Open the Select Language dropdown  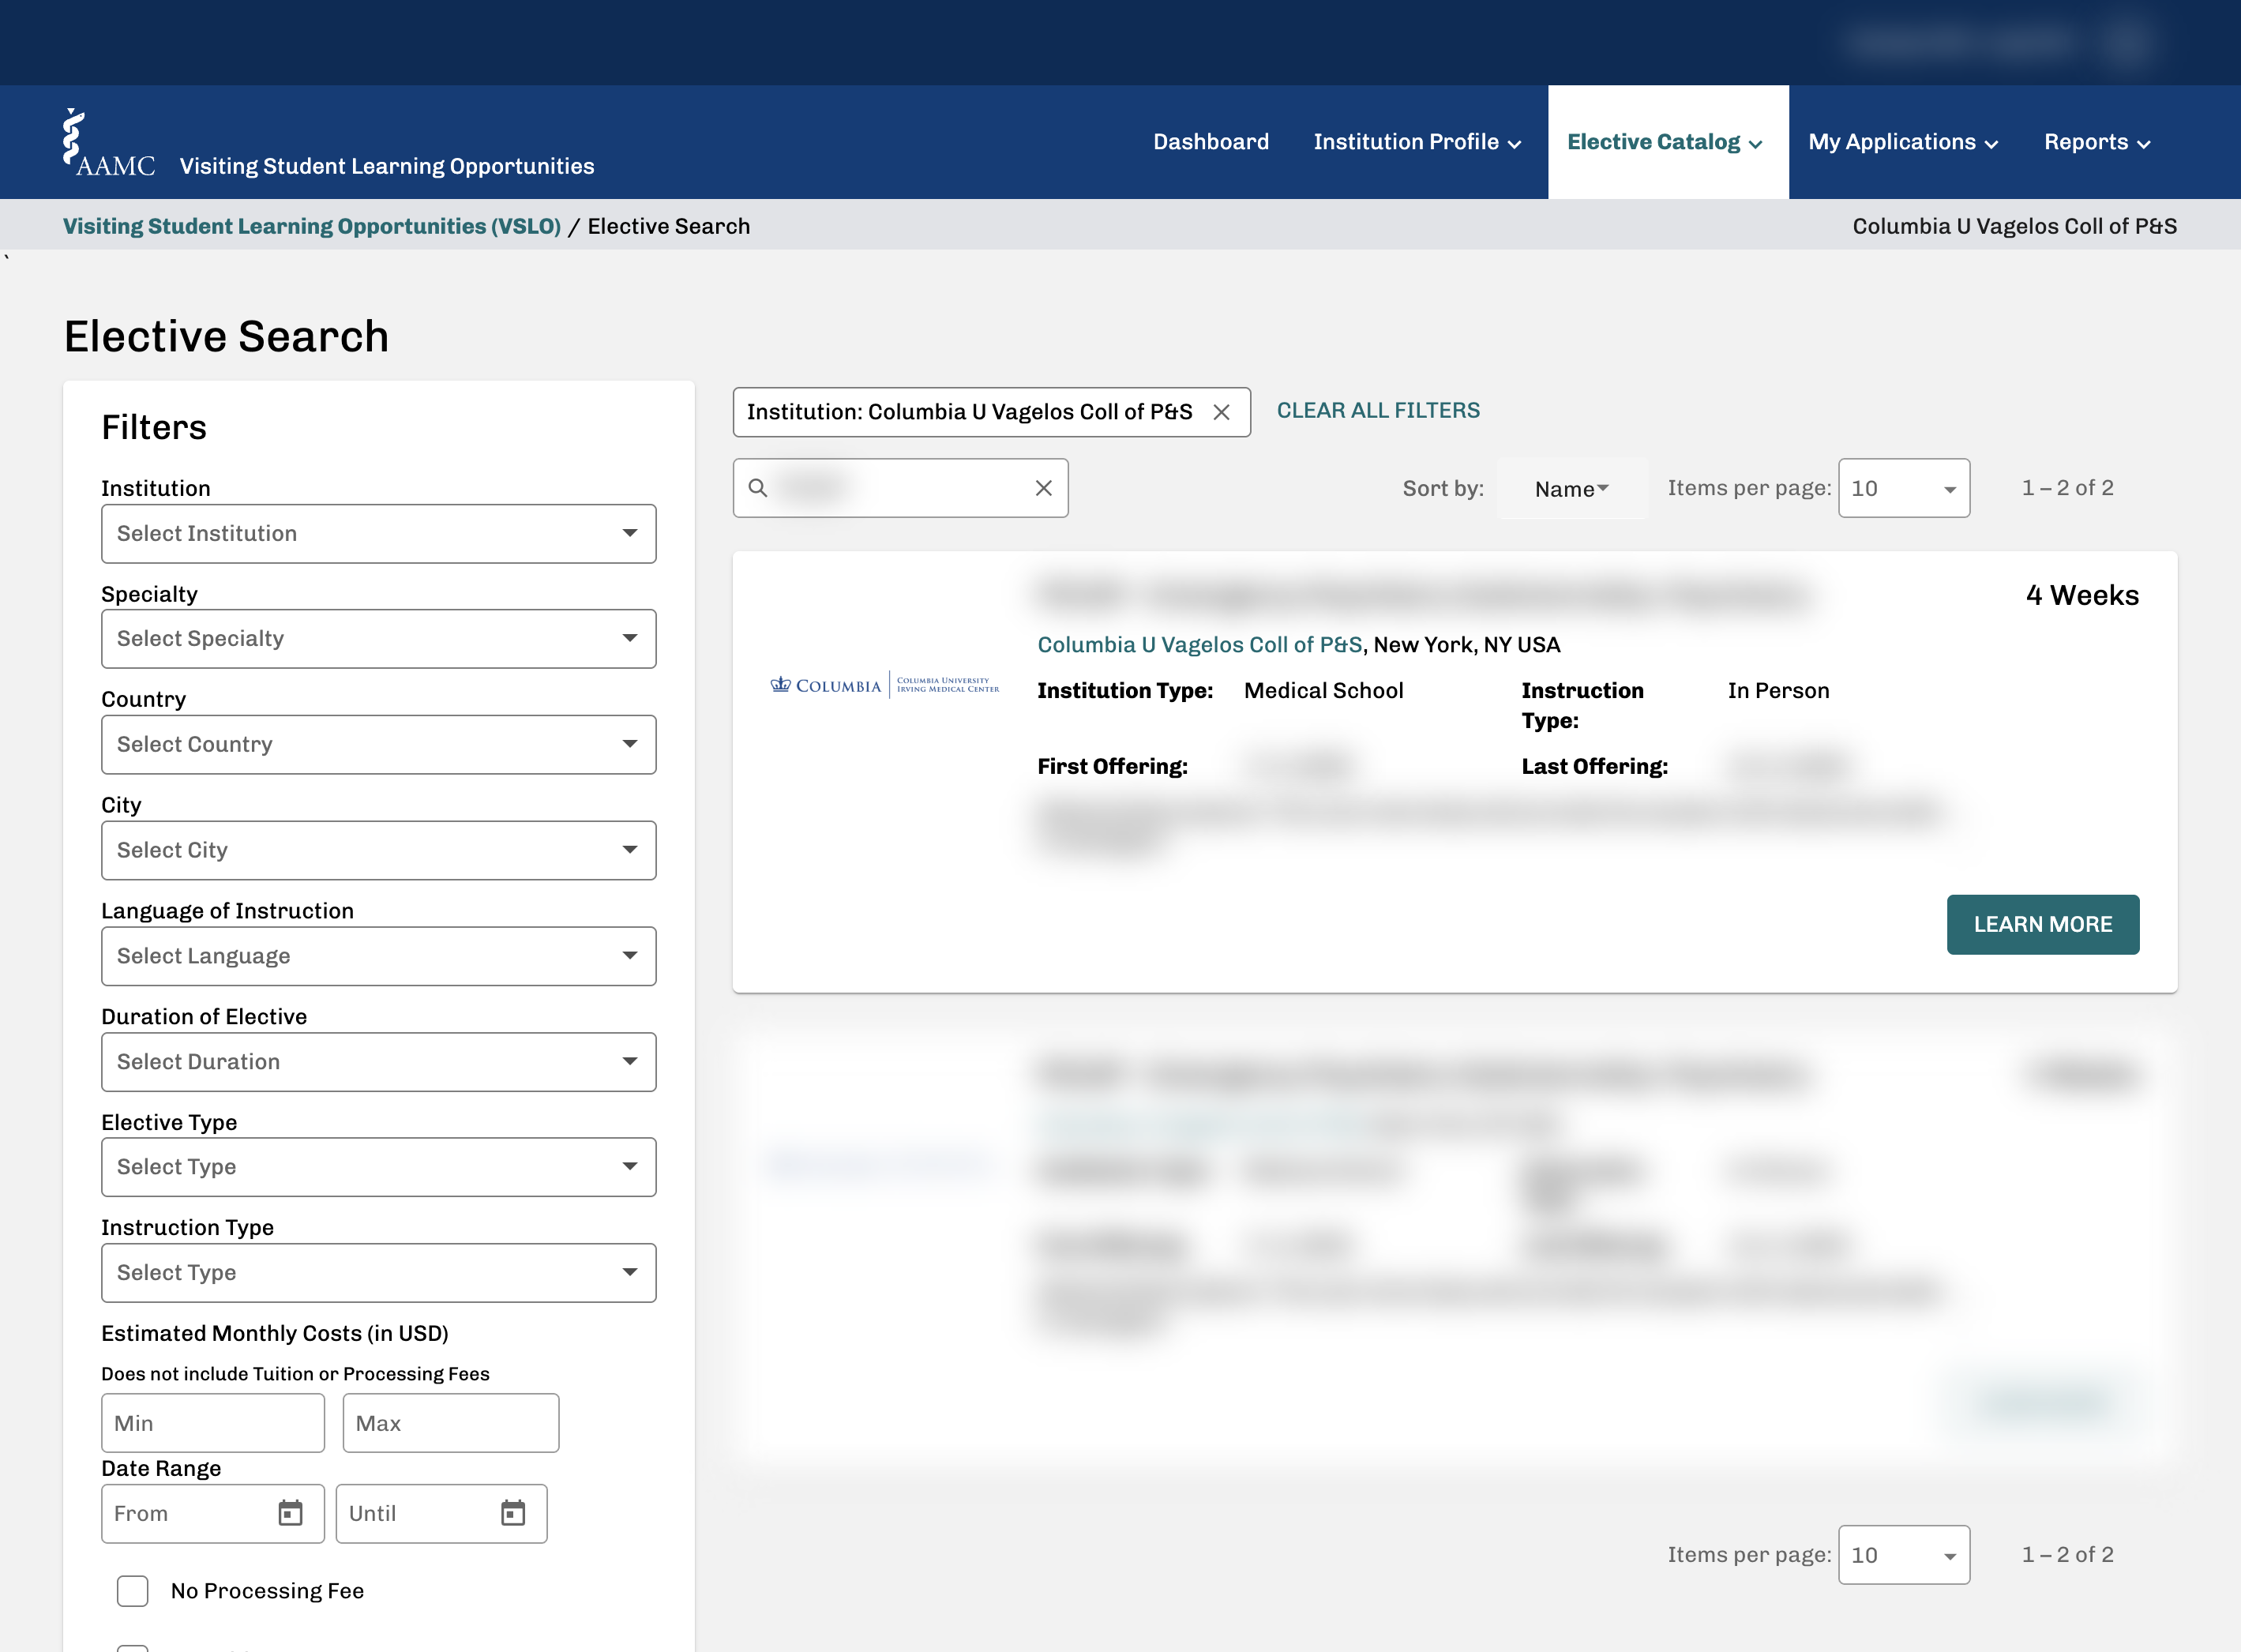tap(378, 956)
